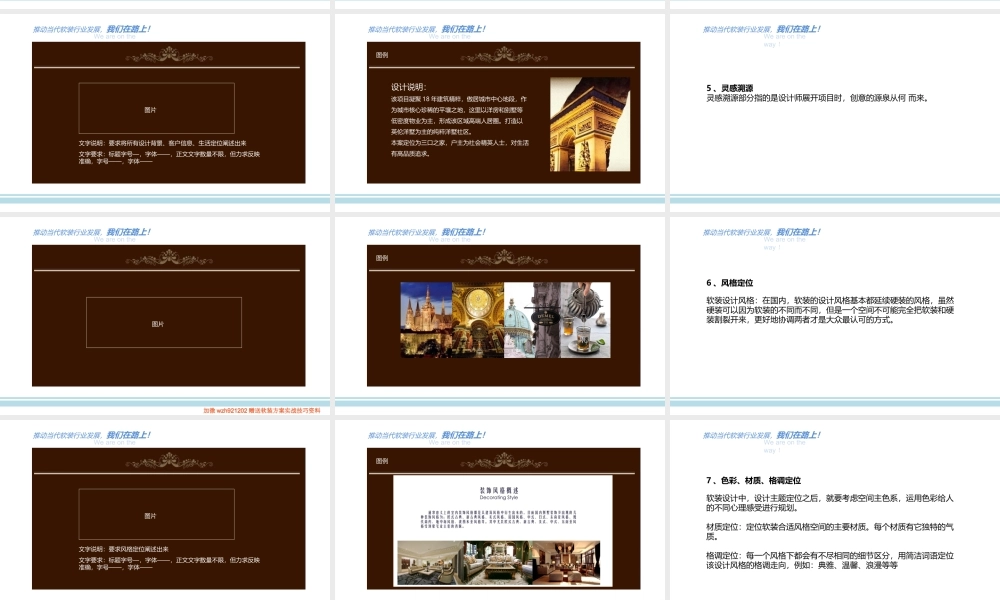Viewport: 1000px width, 600px height.
Task: Click 我们在路上! header on 灵感溯源 slide
Action: 798,29
